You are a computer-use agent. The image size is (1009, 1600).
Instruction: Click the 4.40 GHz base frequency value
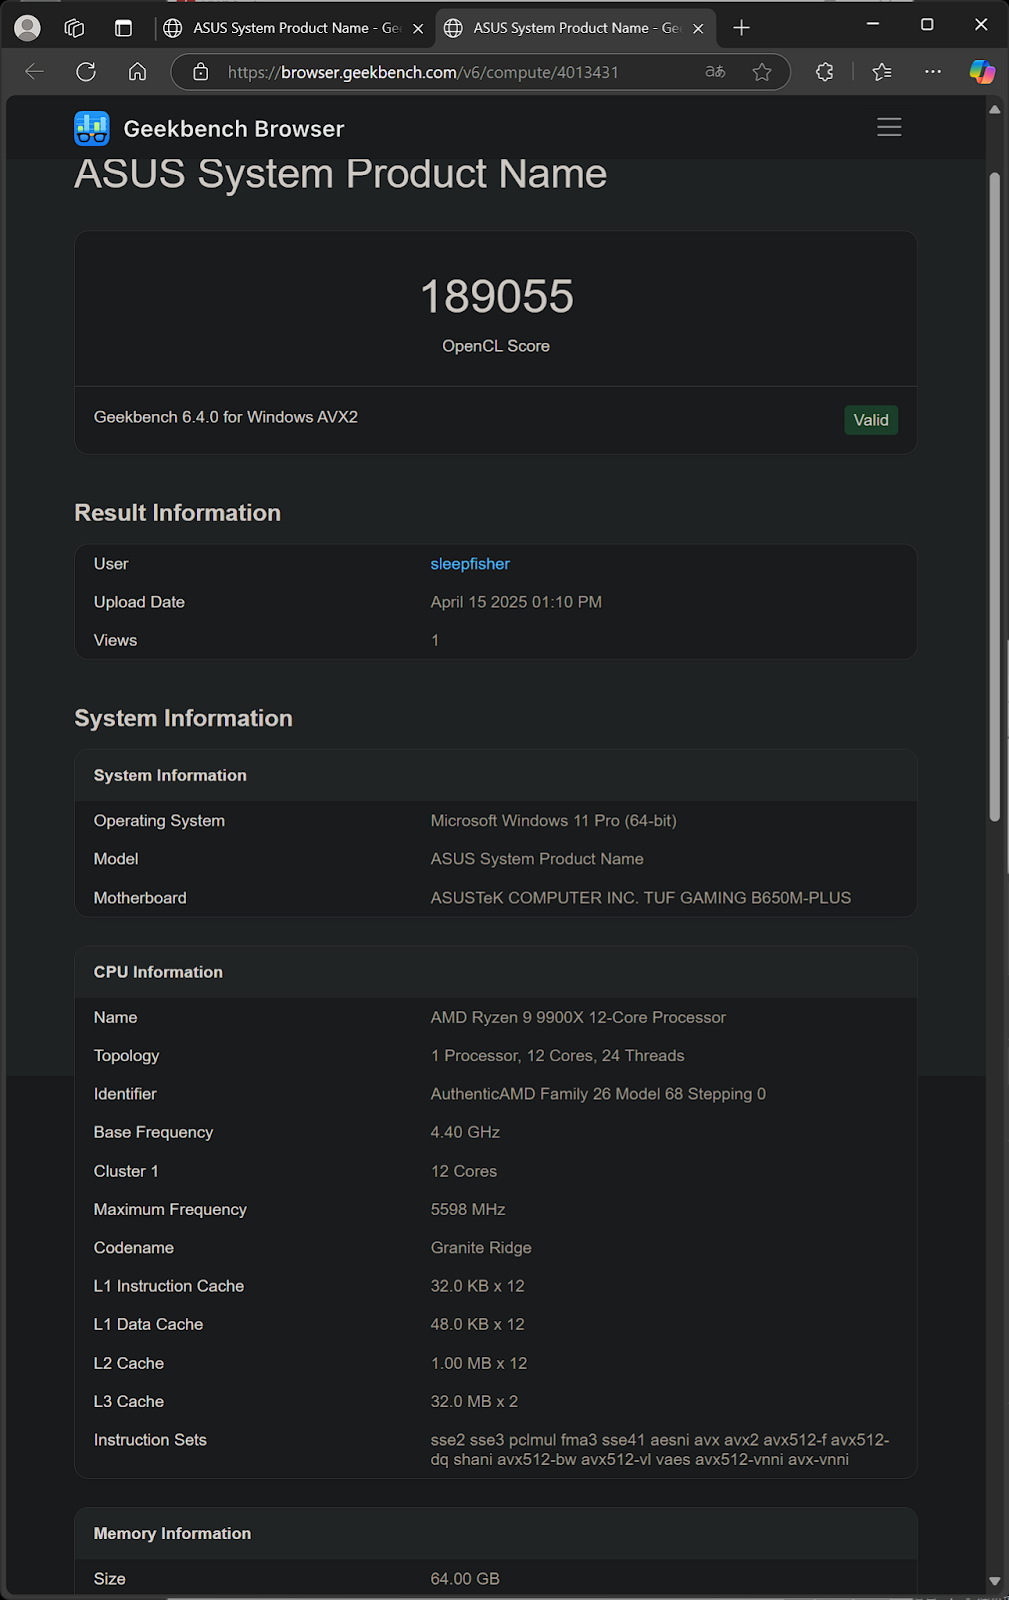(x=465, y=1132)
